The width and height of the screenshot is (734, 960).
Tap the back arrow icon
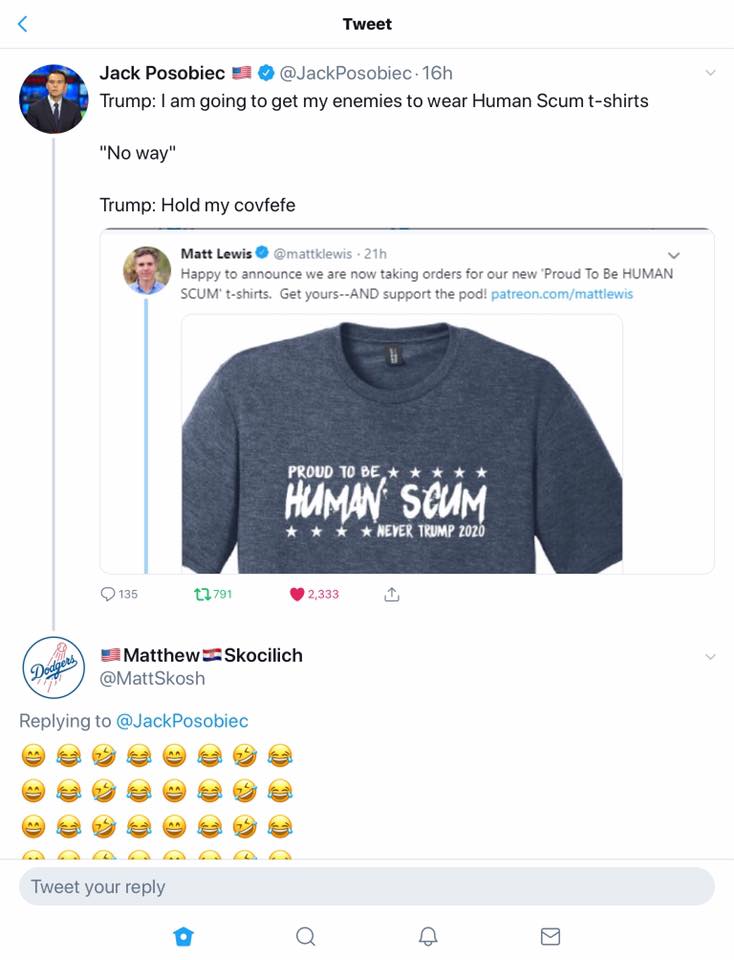click(x=23, y=24)
